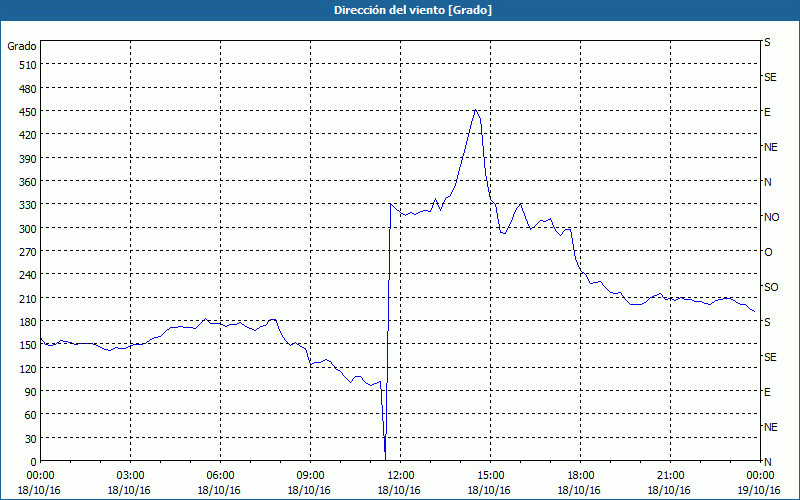Screen dimensions: 800x500
Task: Select the "NE" compass label level with 30
Action: pos(771,427)
